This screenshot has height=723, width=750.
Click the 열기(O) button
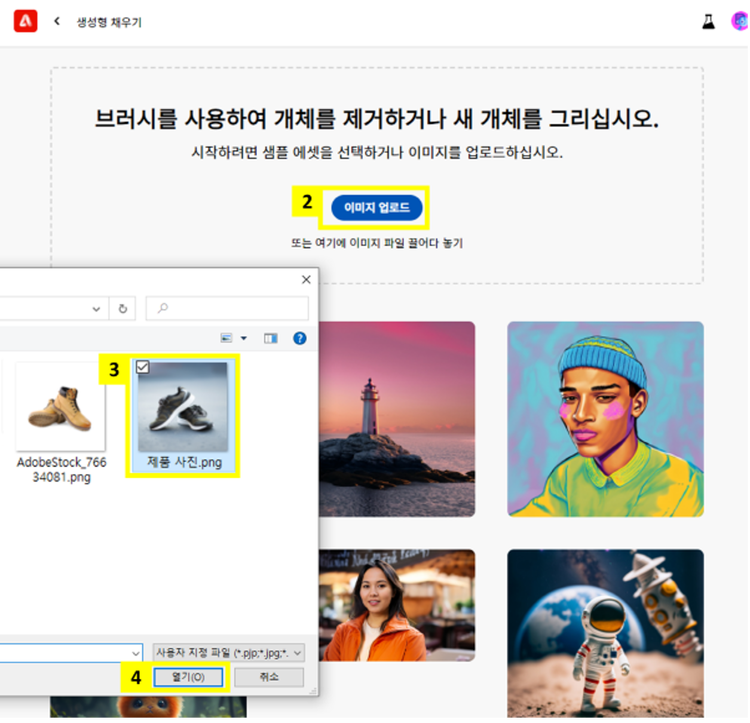(188, 678)
